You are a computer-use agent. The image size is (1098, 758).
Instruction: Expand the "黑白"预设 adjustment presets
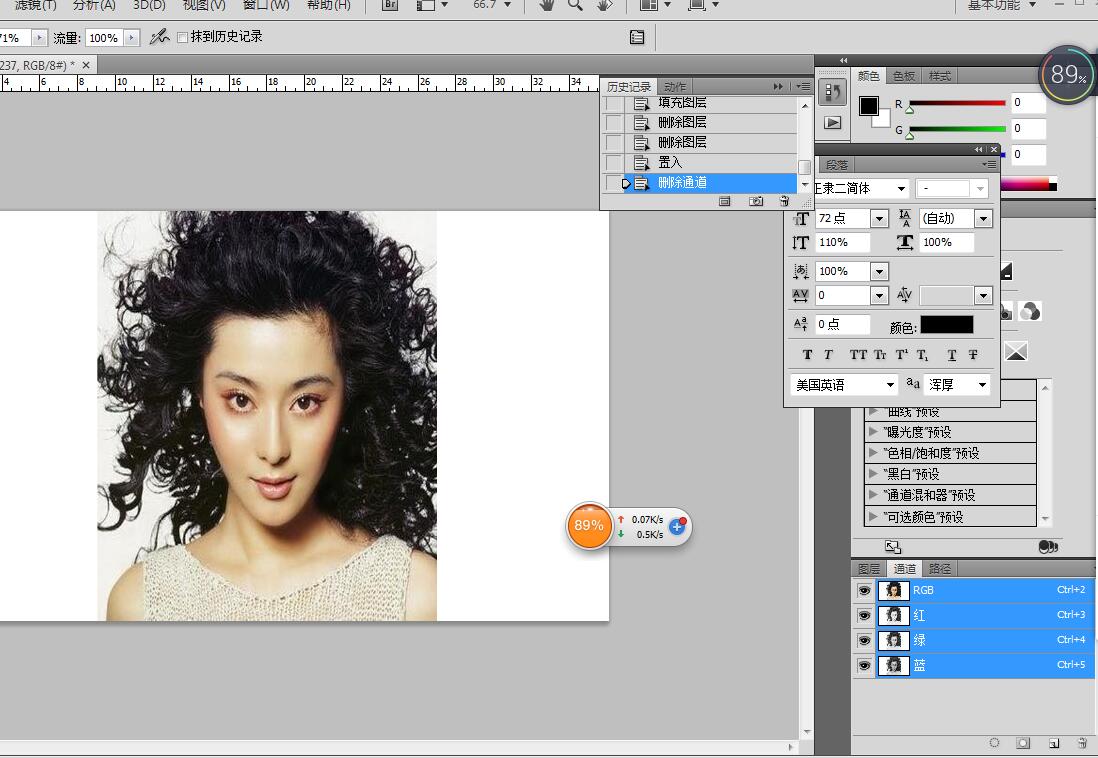873,474
